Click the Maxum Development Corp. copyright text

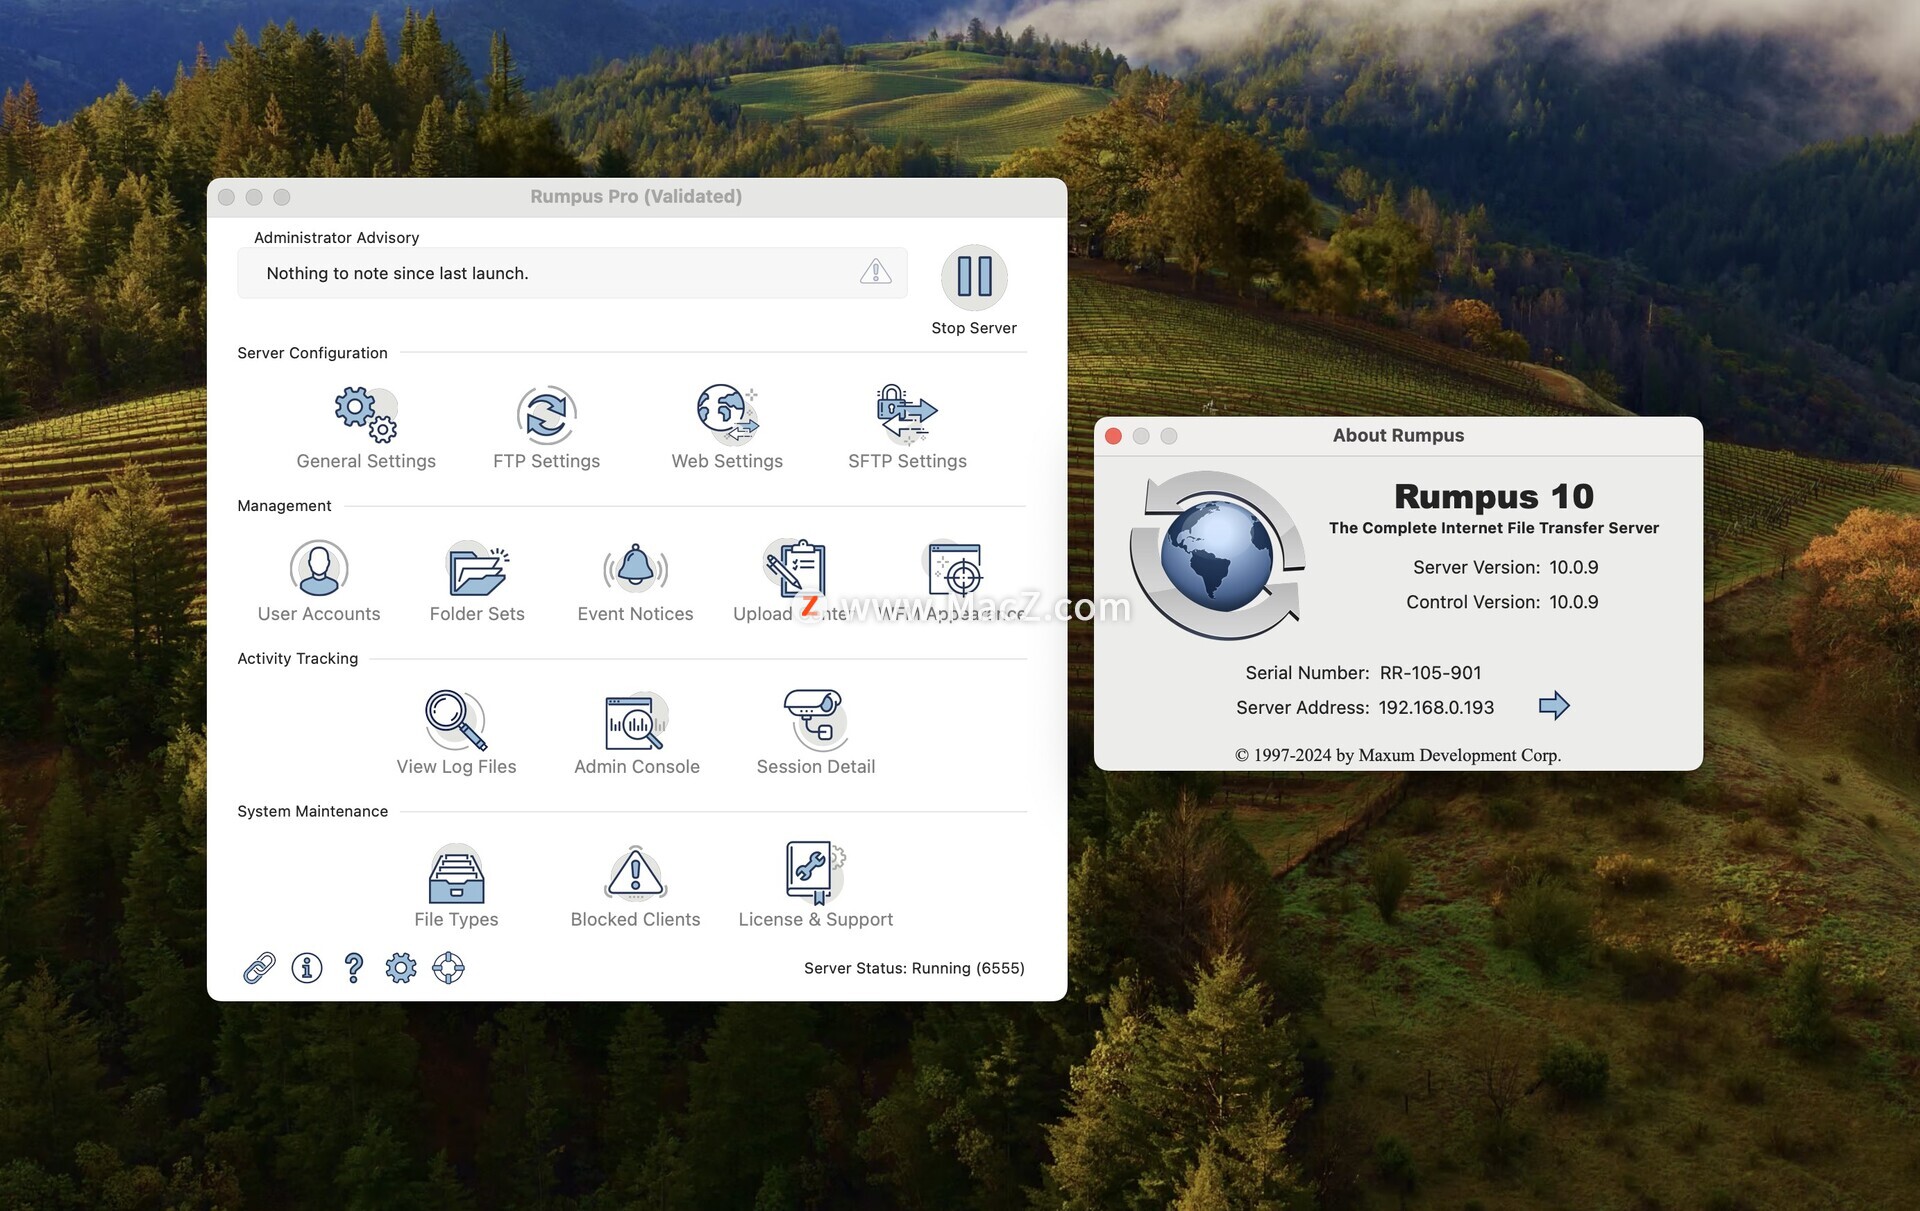pyautogui.click(x=1398, y=755)
